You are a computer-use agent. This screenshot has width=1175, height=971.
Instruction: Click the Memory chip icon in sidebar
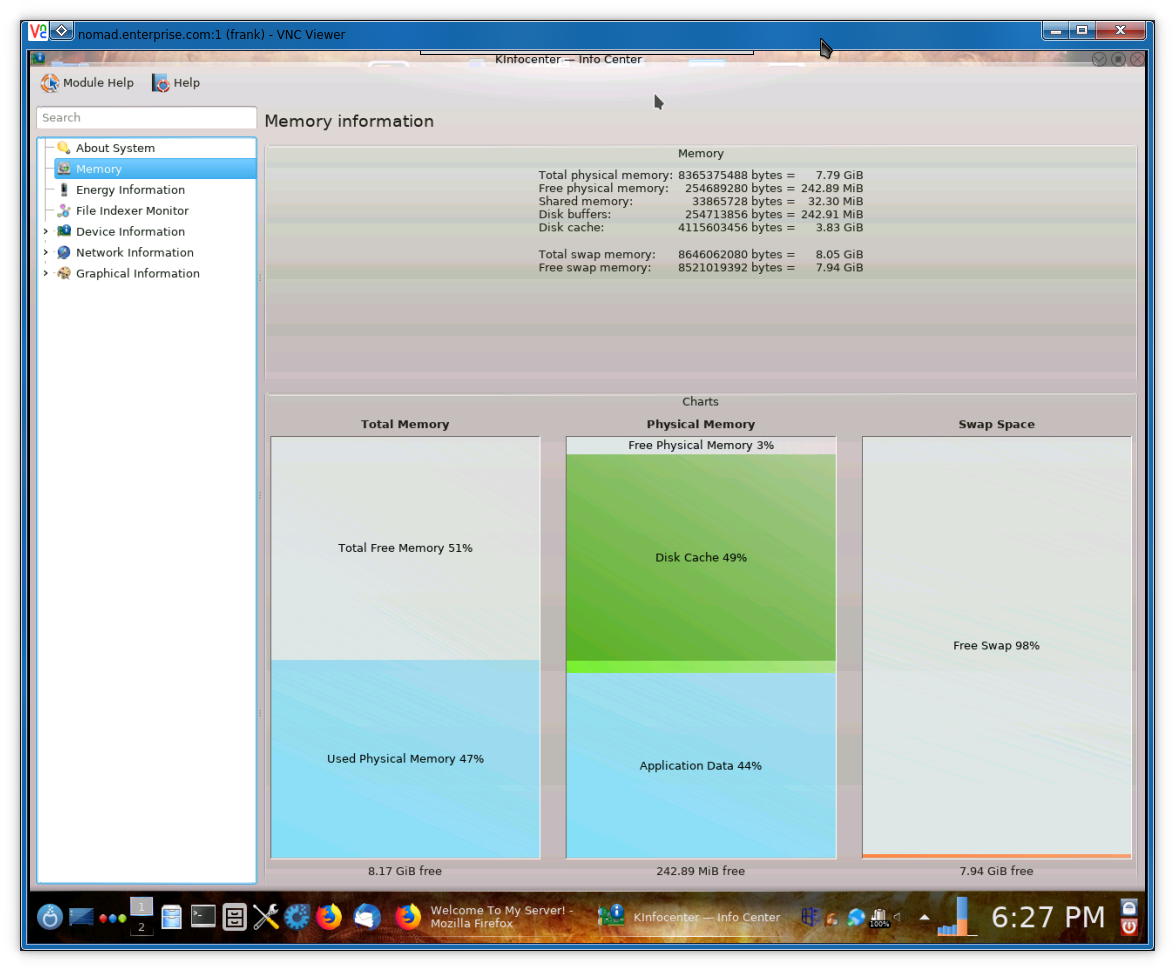click(64, 169)
